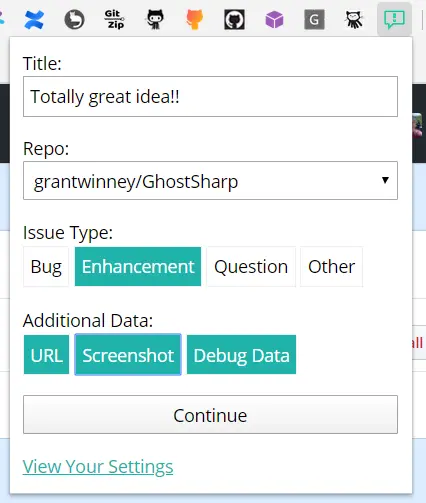Open the View Your Settings link
Image resolution: width=426 pixels, height=503 pixels.
pos(98,466)
